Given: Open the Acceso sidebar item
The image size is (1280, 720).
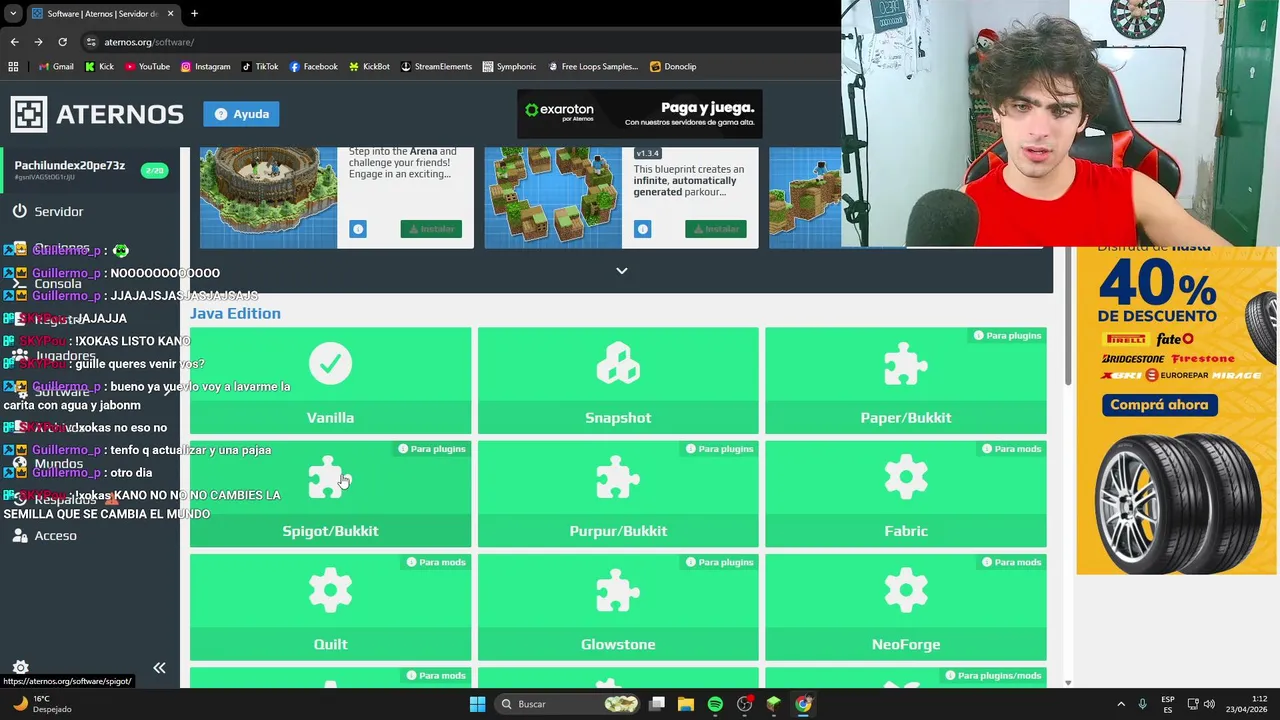Looking at the screenshot, I should 44,536.
